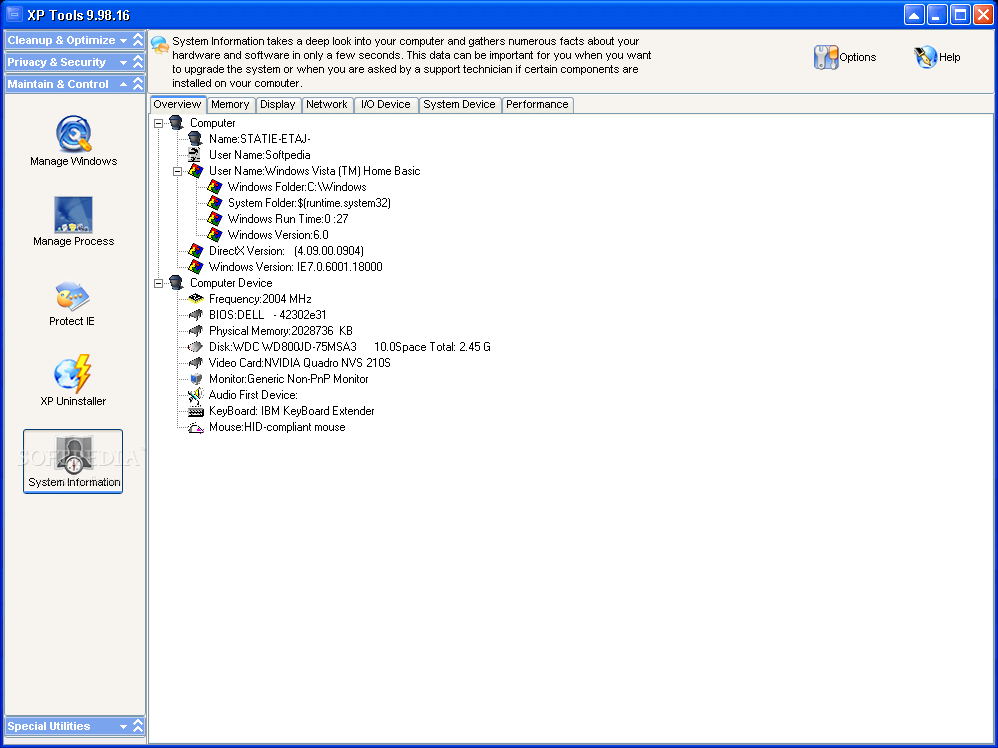
Task: Click the icon beside Video Card:NVIDIA
Action: coord(195,363)
